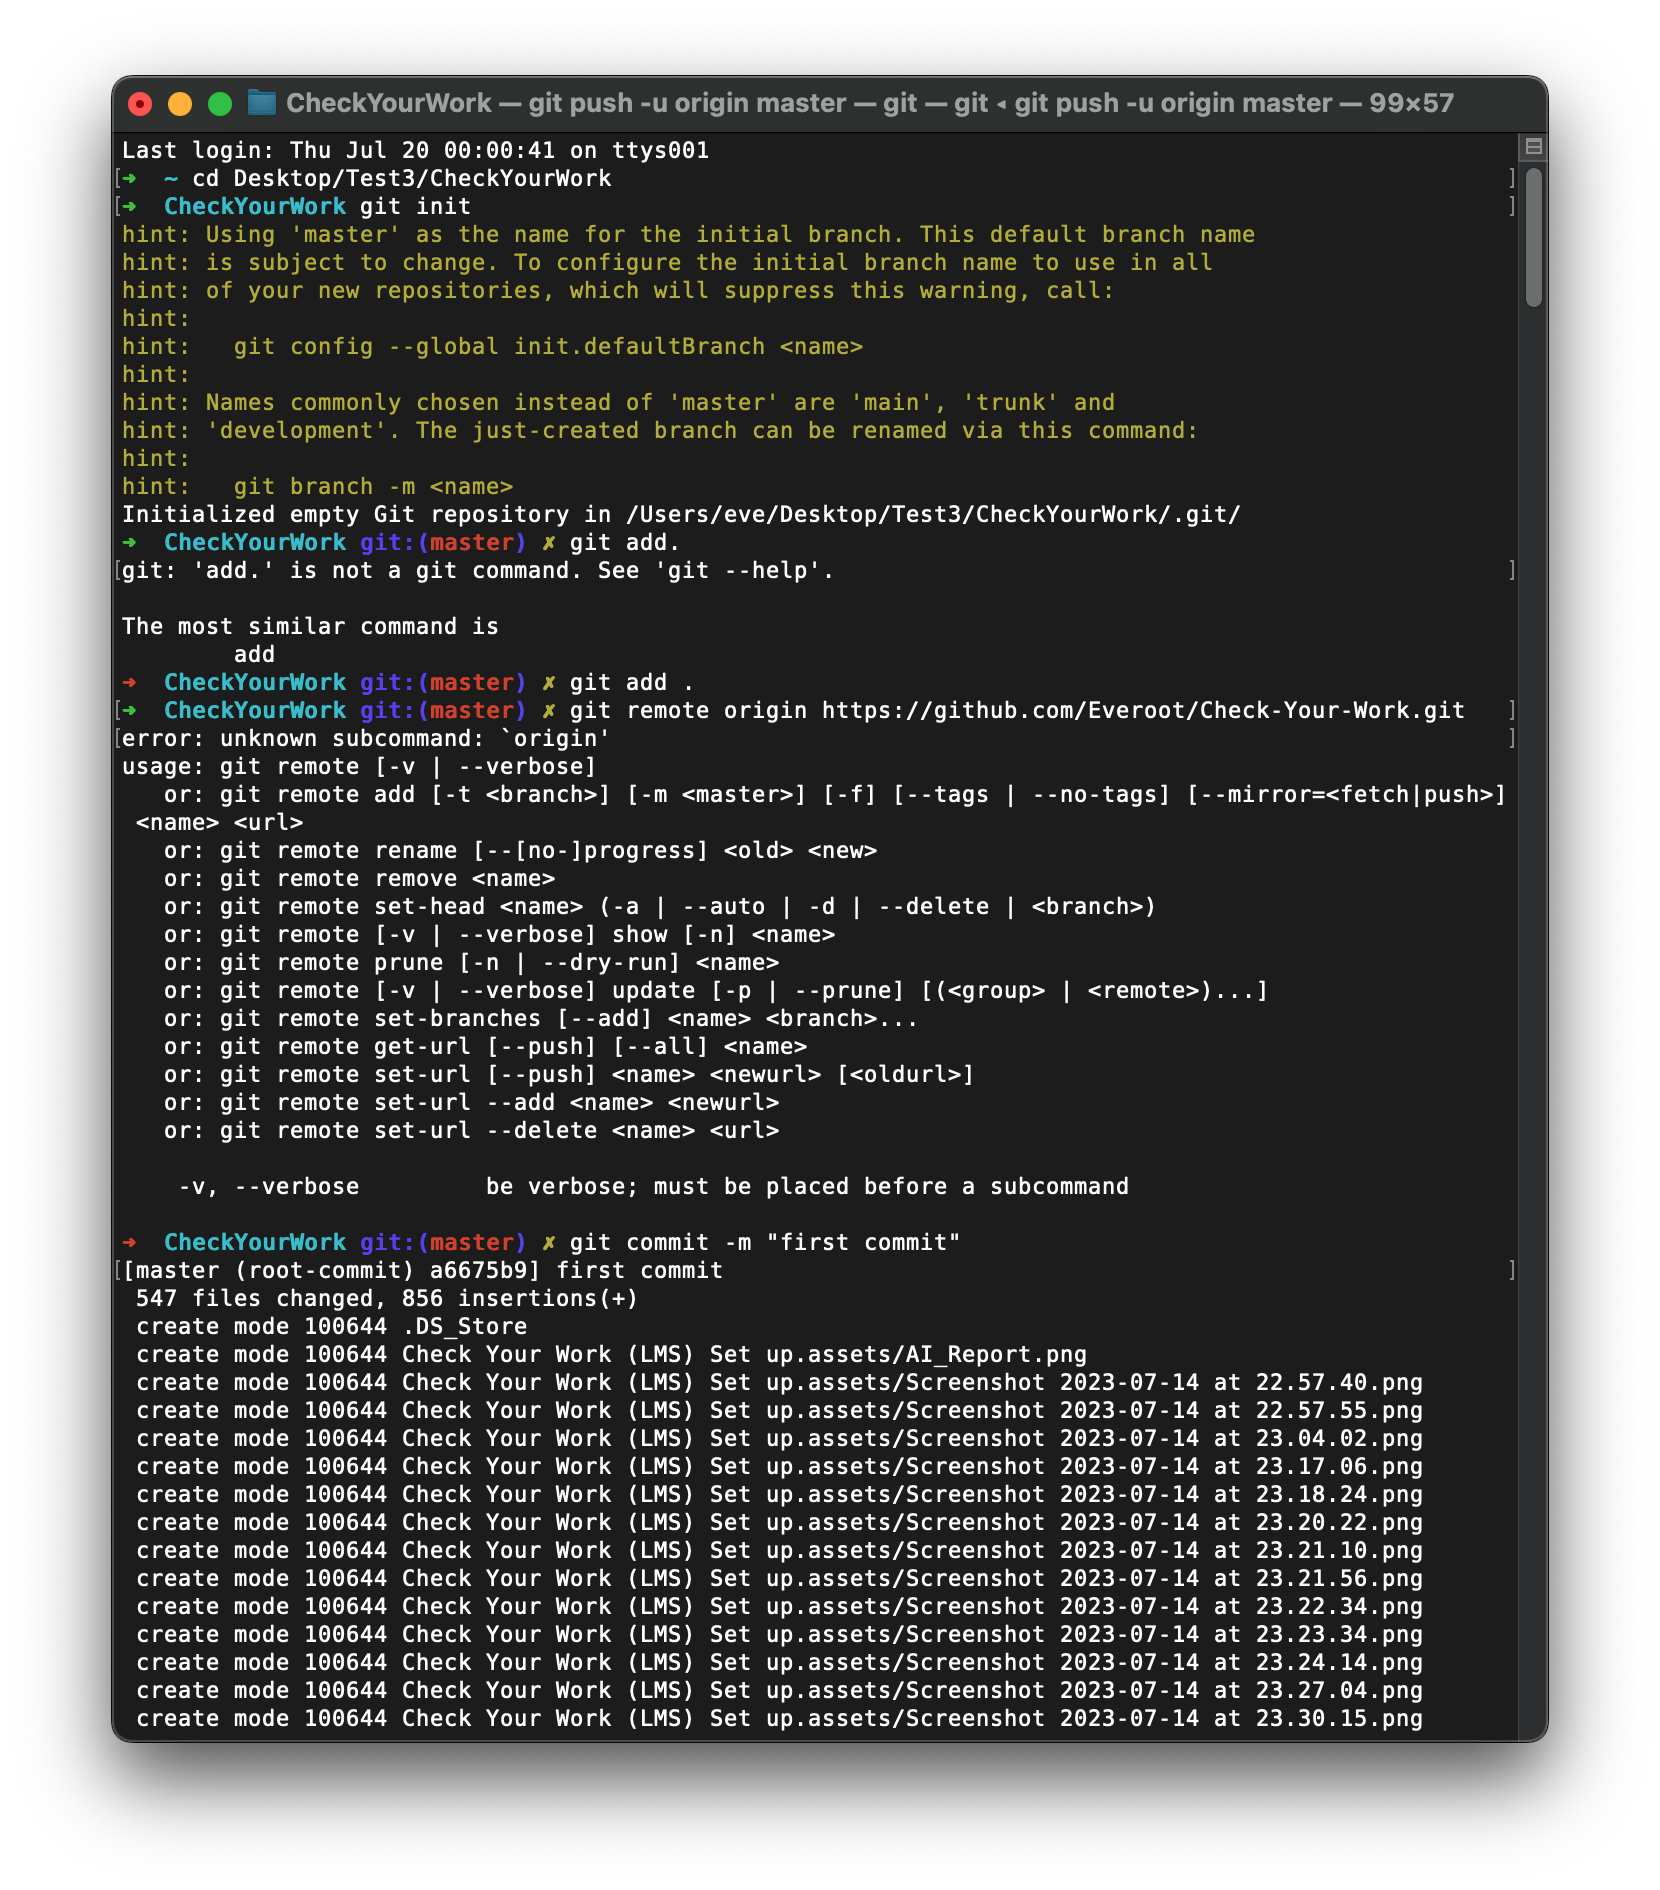The width and height of the screenshot is (1660, 1890).
Task: Click the CheckYourWork folder icon in title bar
Action: click(262, 103)
